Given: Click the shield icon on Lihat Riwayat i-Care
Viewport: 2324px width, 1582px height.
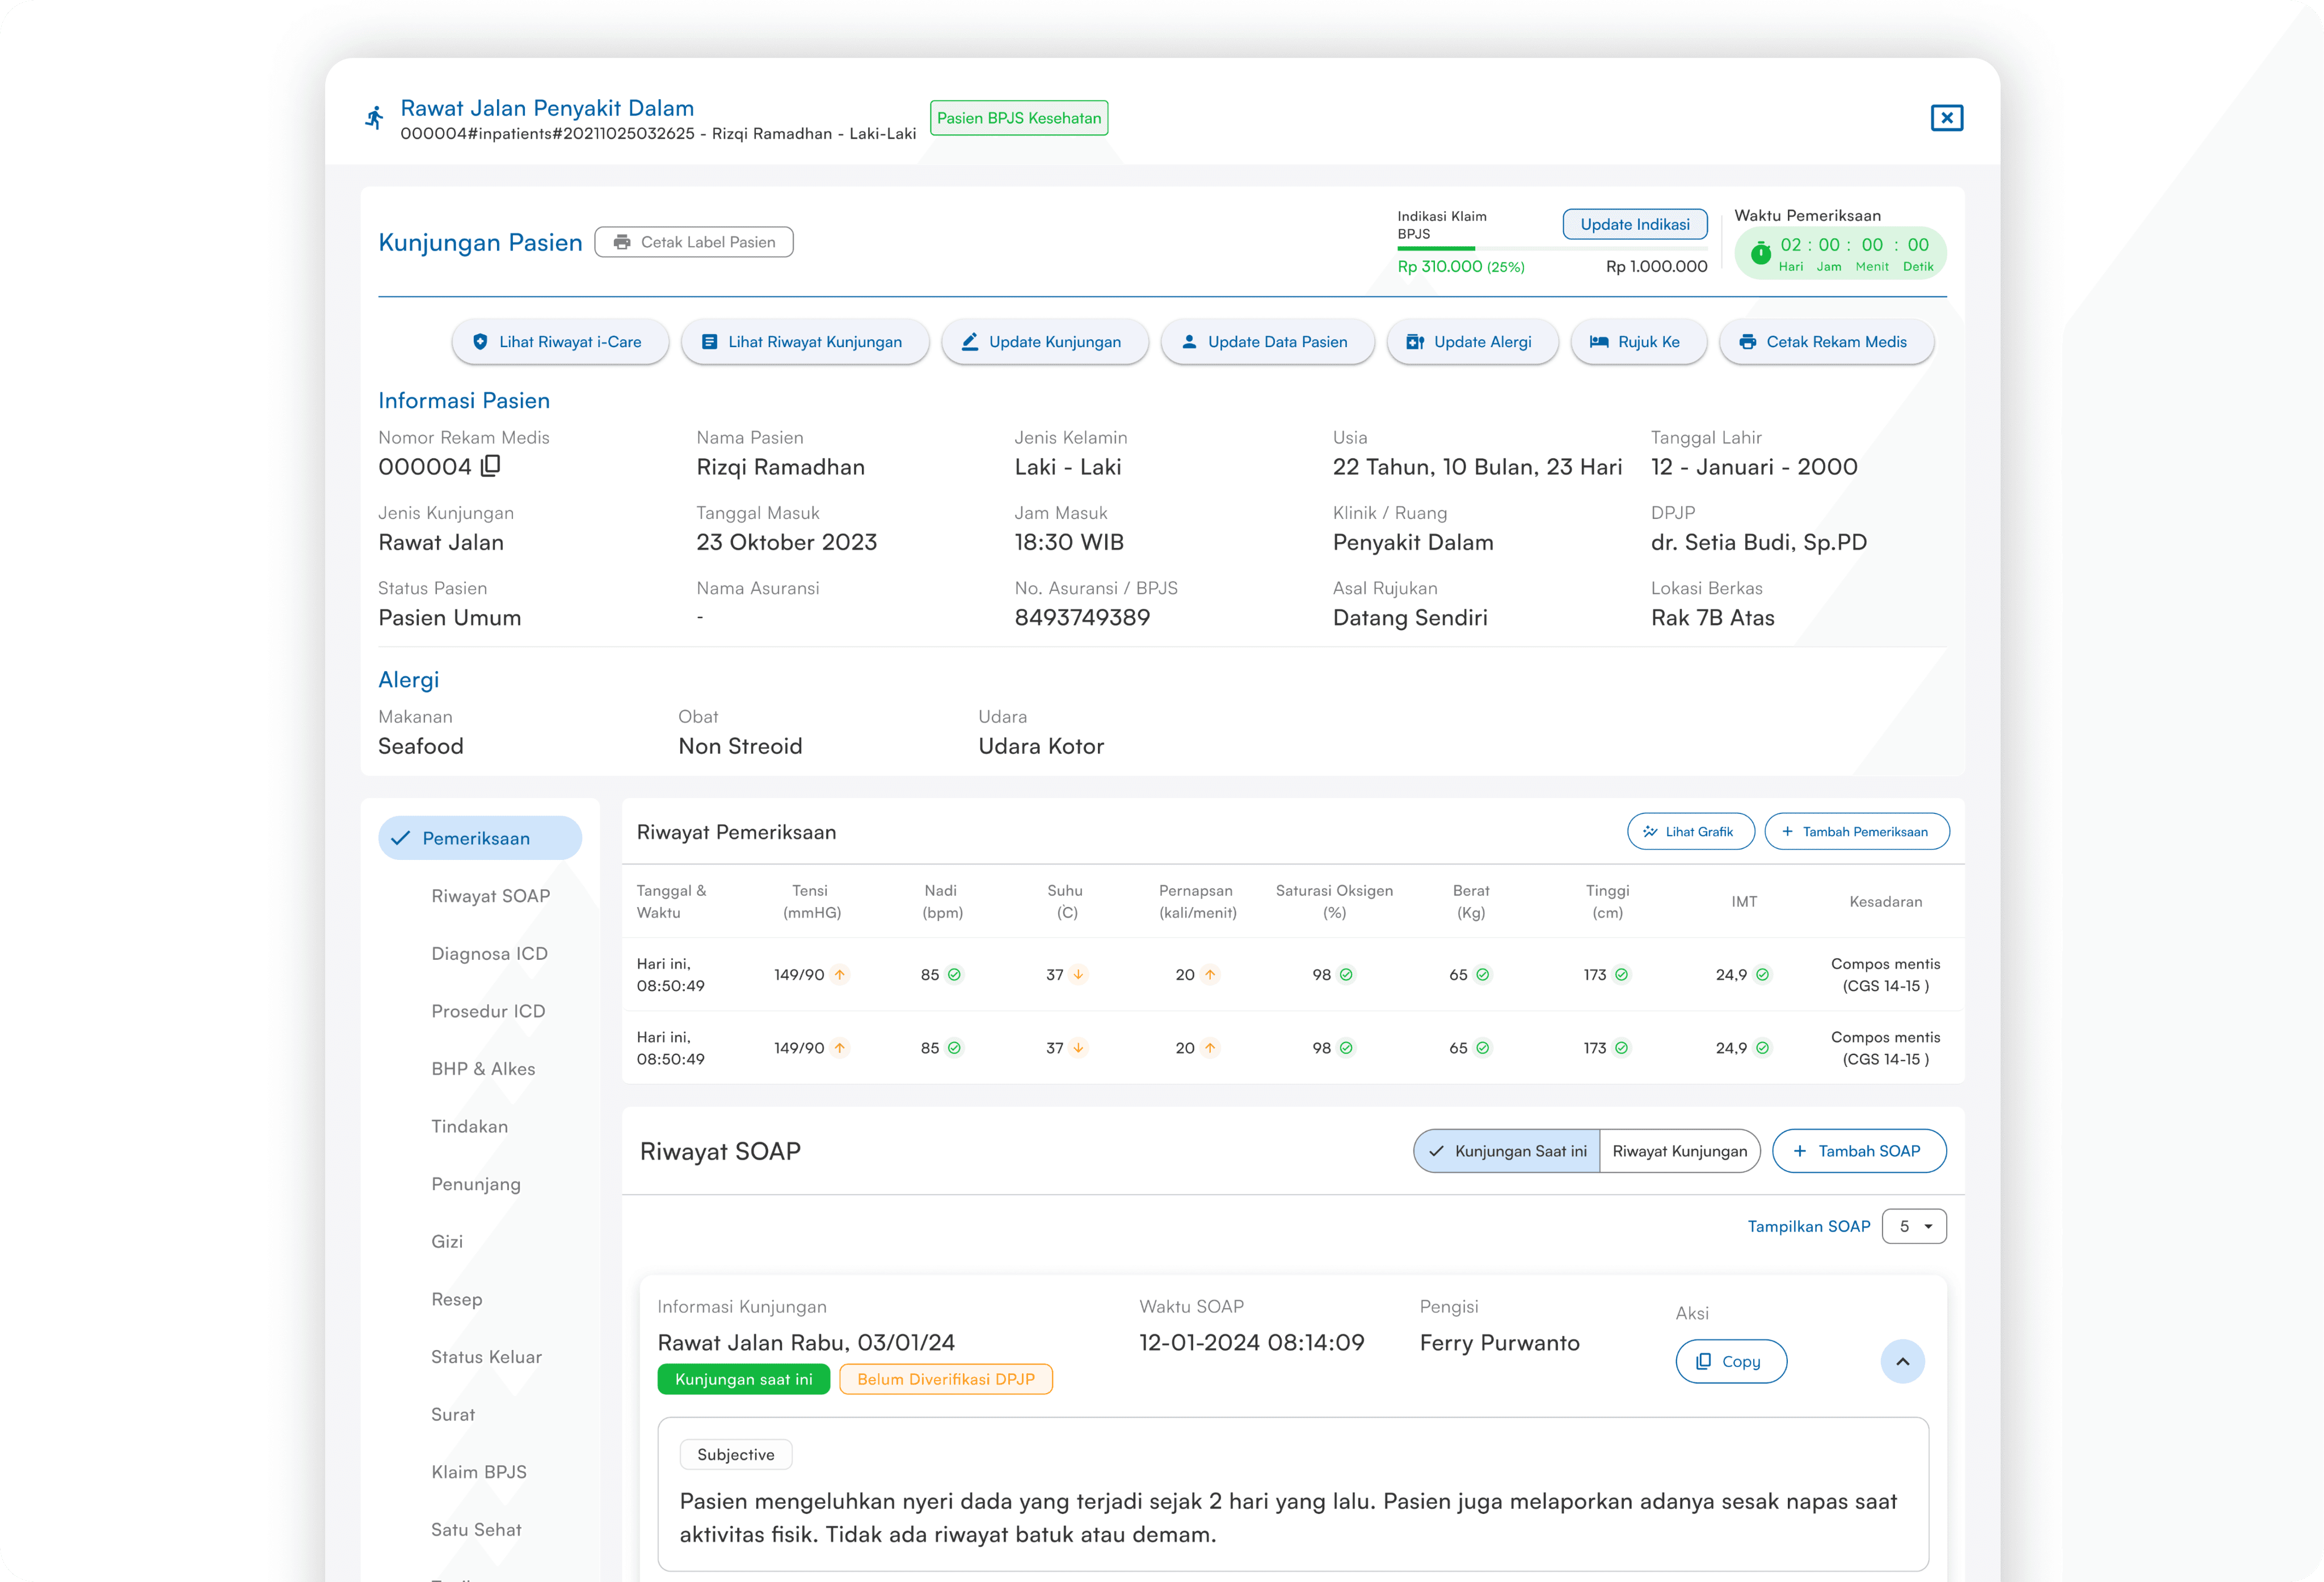Looking at the screenshot, I should point(480,342).
